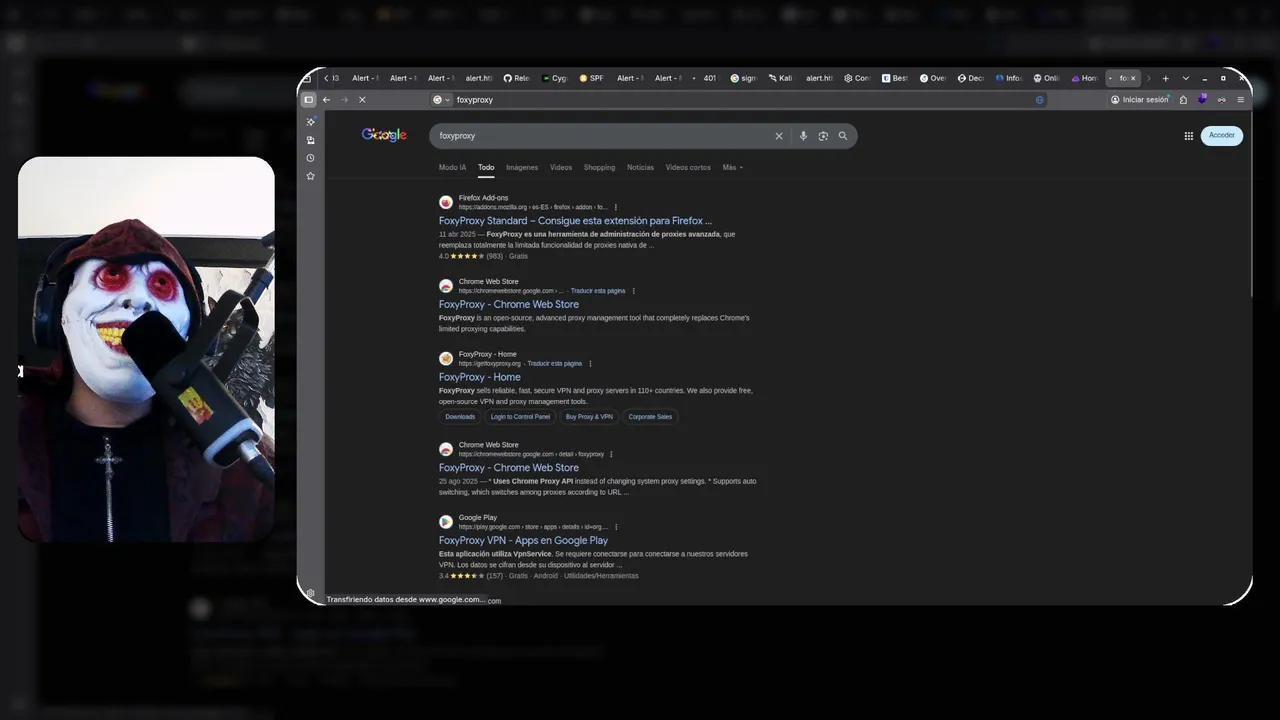
Task: Click Buy Proxy & VPN chip
Action: [x=589, y=417]
